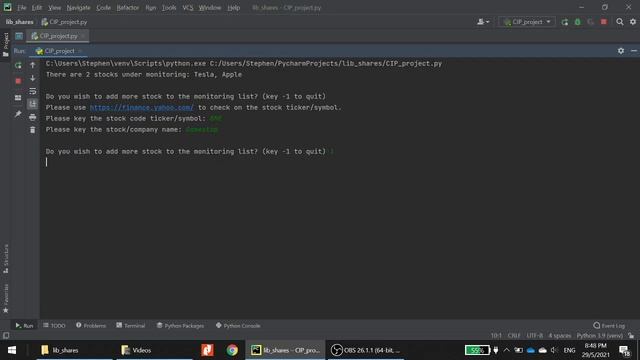Open the Project tool window sidebar

tap(5, 44)
